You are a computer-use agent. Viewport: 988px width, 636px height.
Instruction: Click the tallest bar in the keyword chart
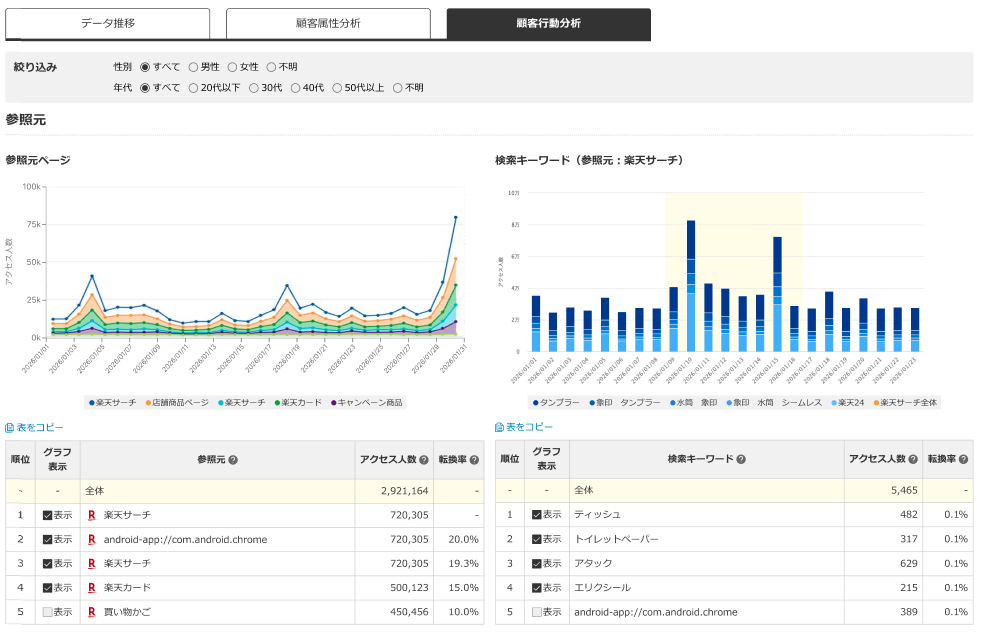(691, 286)
